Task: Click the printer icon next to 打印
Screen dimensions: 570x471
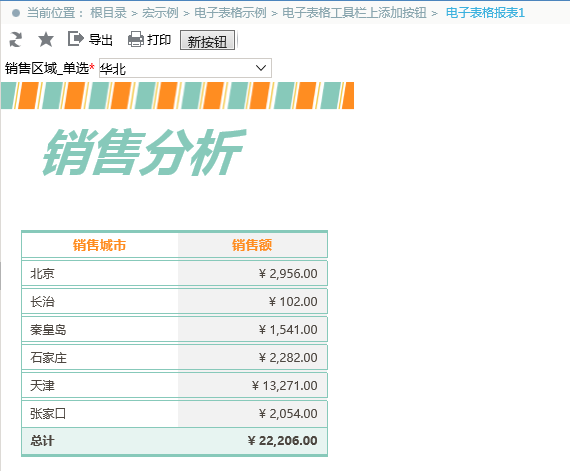Action: tap(136, 39)
